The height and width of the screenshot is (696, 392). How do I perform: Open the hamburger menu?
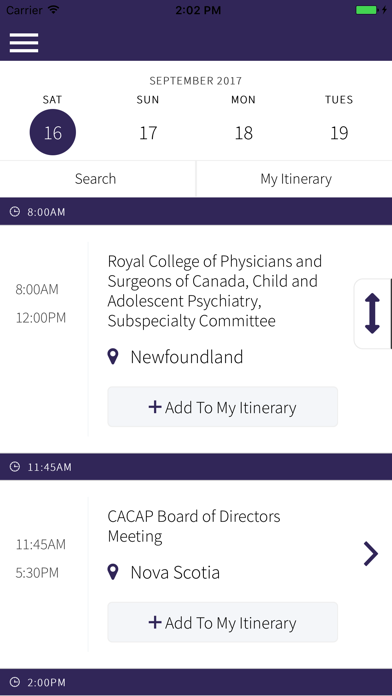pyautogui.click(x=24, y=43)
